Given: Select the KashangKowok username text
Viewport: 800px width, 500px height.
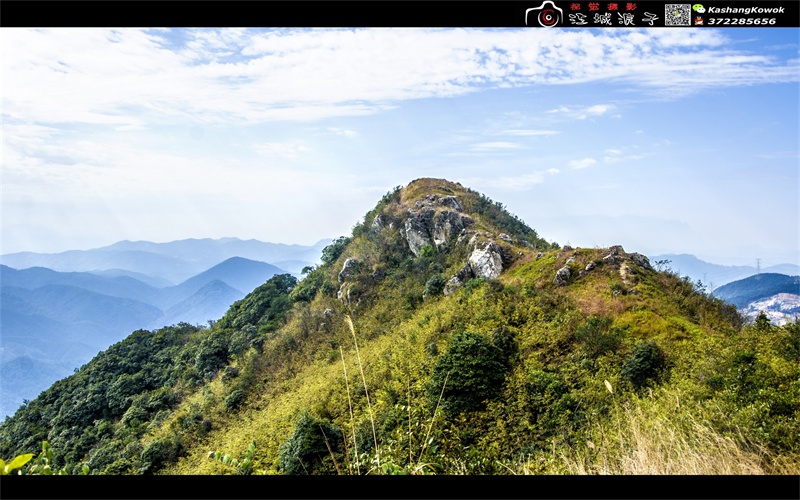Looking at the screenshot, I should pyautogui.click(x=746, y=9).
